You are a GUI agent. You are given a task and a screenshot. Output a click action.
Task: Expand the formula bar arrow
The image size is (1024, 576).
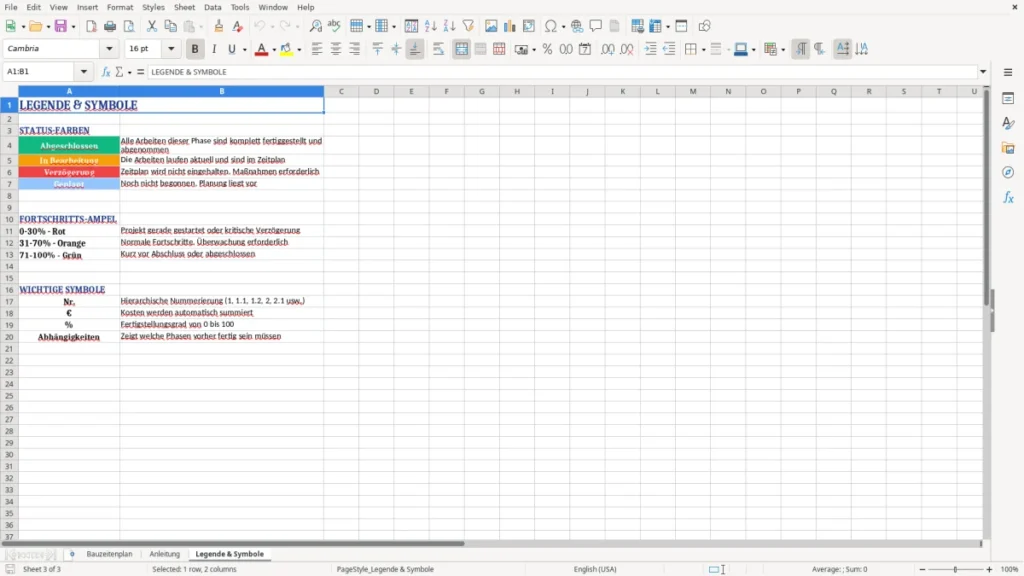pyautogui.click(x=983, y=72)
